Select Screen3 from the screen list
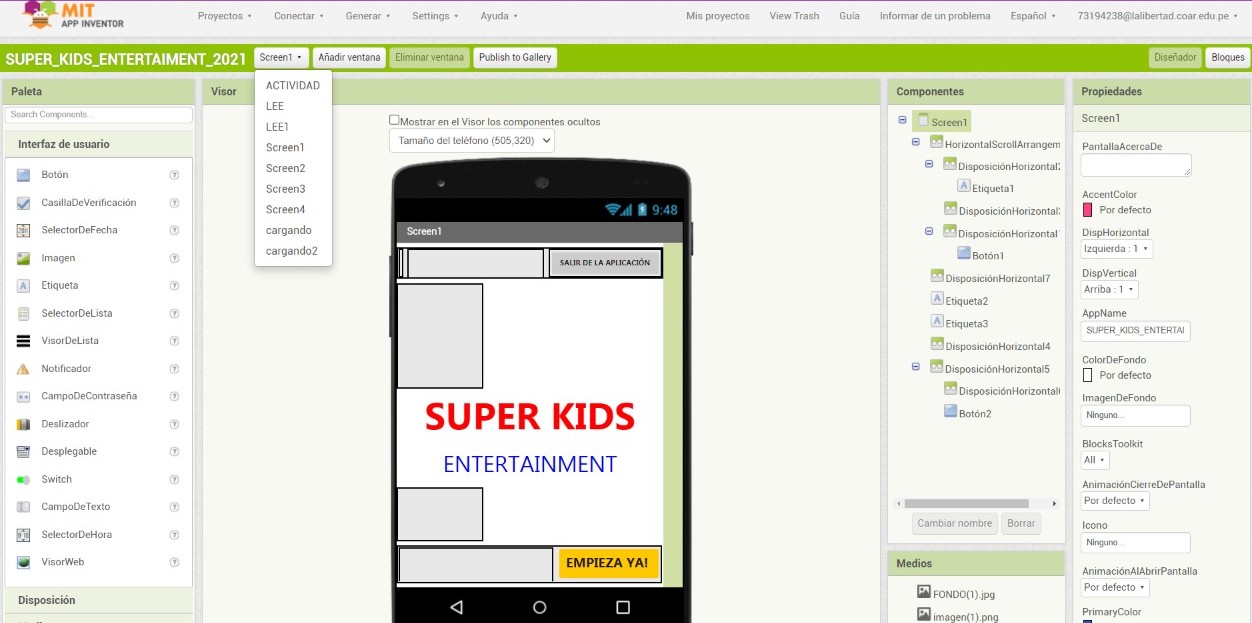 click(x=285, y=189)
